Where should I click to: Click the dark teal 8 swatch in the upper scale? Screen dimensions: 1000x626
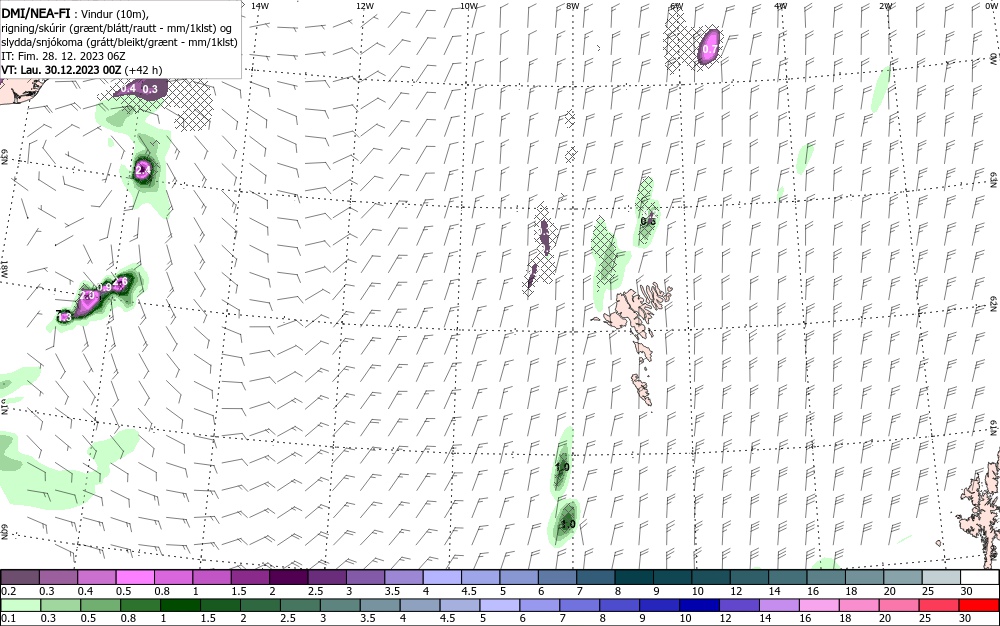(x=635, y=577)
